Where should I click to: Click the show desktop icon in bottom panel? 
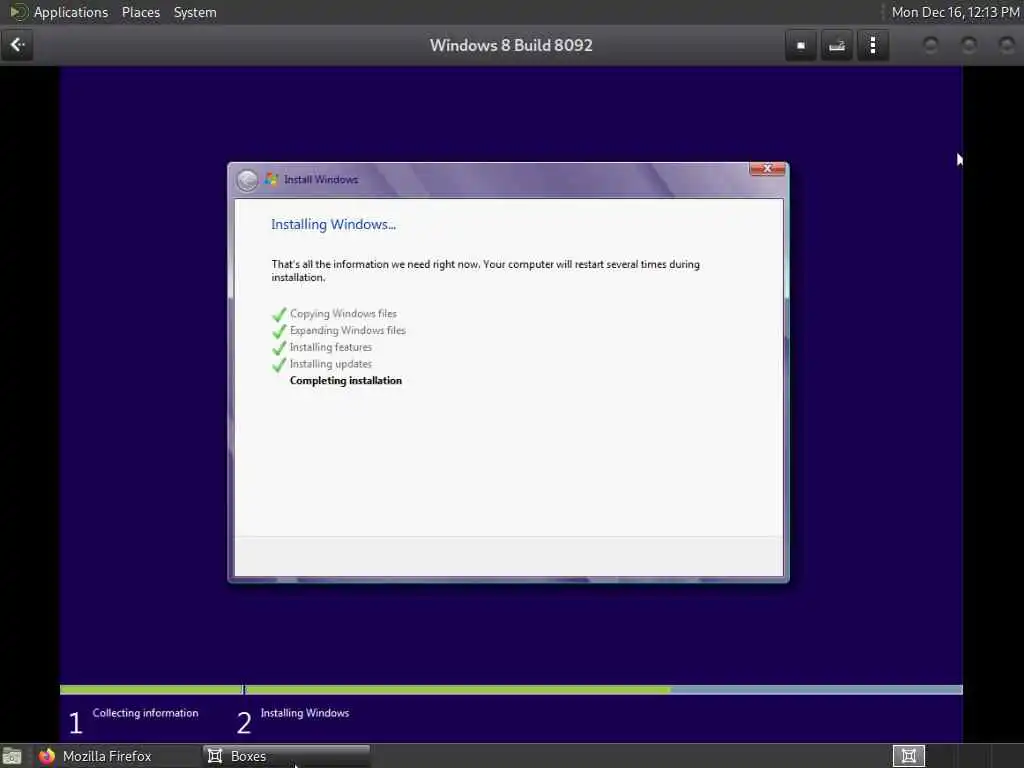[x=12, y=756]
